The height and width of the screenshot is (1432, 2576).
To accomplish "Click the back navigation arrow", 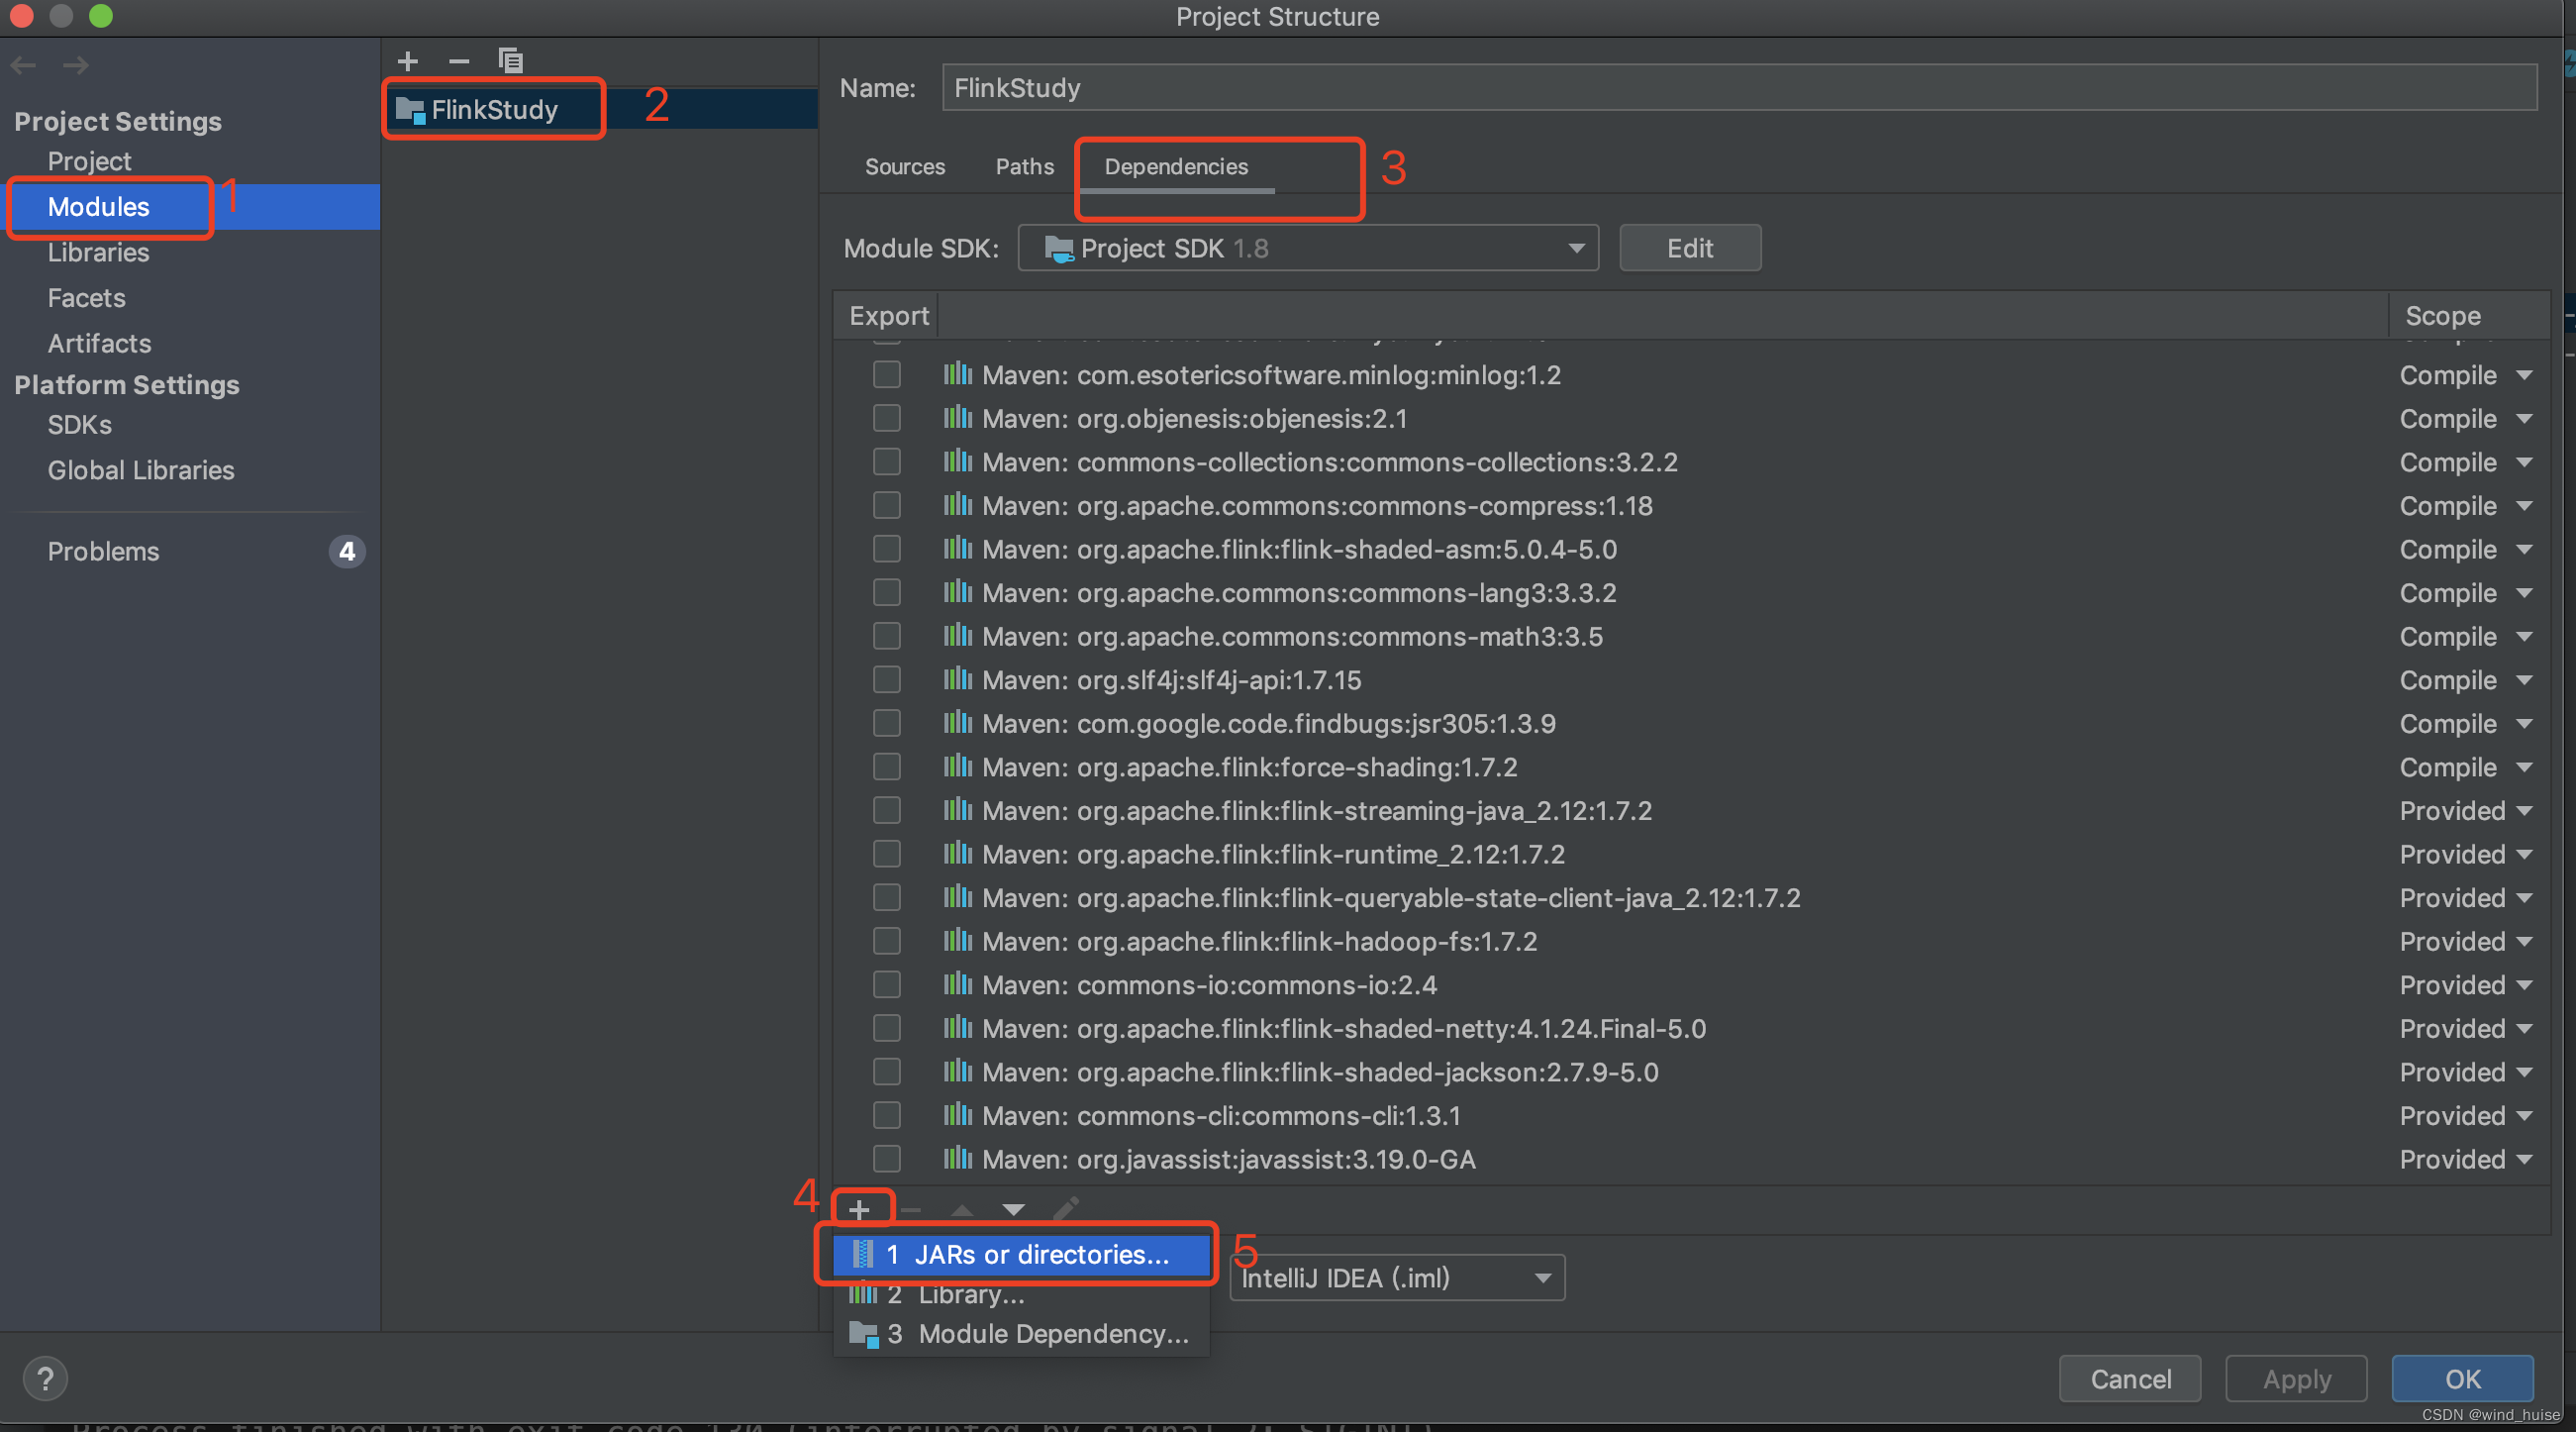I will click(24, 66).
